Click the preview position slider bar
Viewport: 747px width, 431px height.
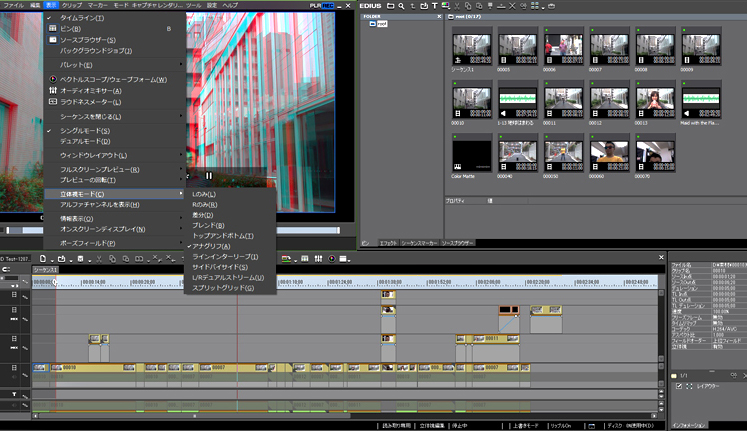[x=173, y=231]
